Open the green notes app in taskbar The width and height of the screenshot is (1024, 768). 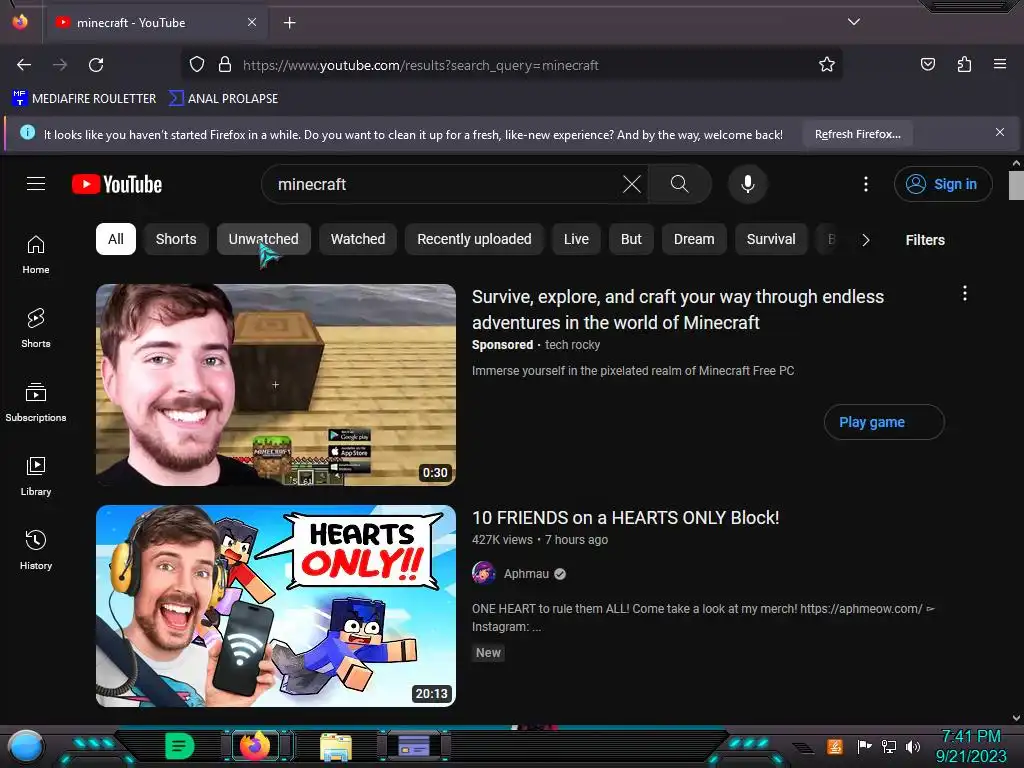coord(180,746)
